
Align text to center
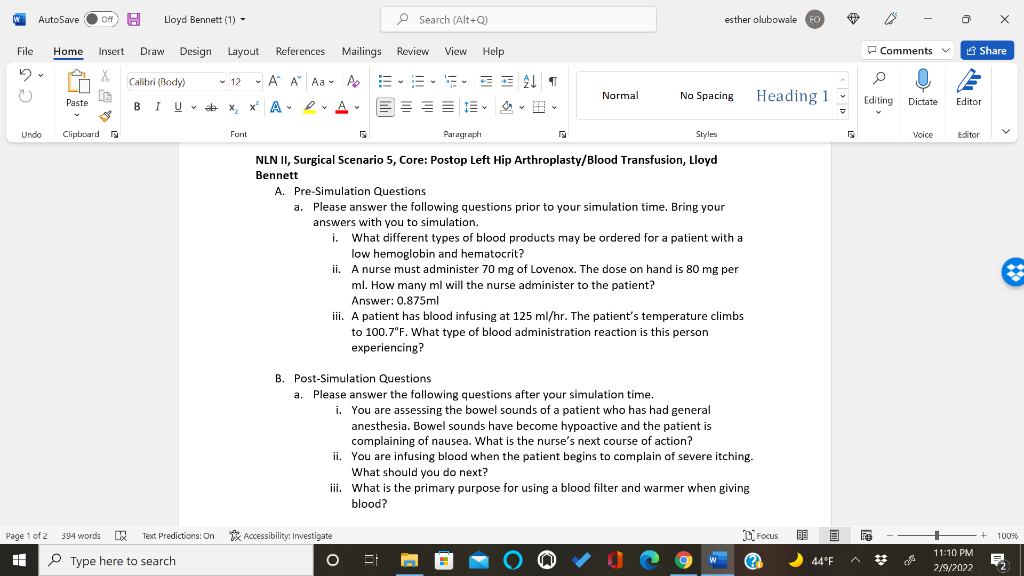[406, 107]
